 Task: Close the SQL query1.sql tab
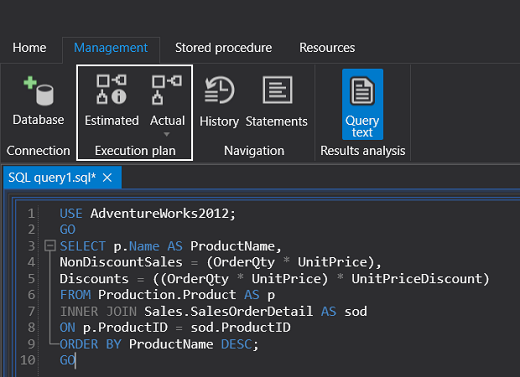point(107,178)
